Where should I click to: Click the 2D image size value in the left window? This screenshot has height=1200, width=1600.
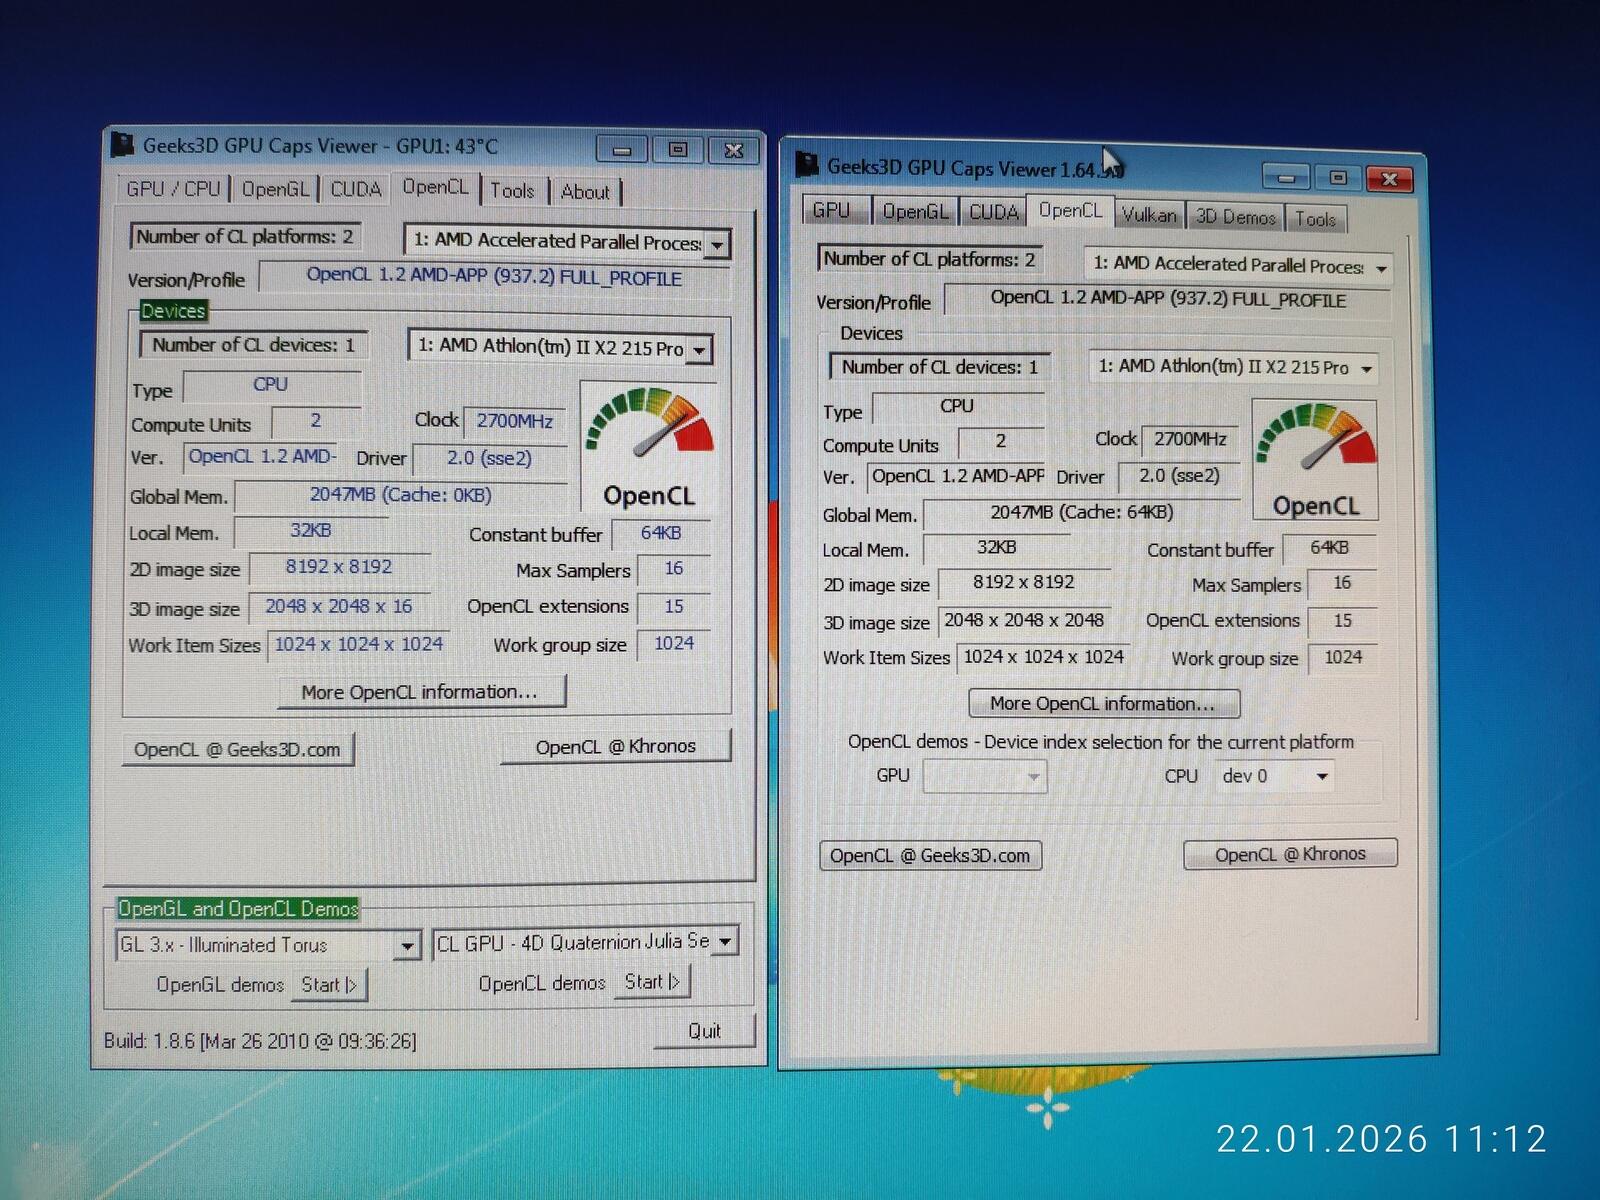pos(338,567)
